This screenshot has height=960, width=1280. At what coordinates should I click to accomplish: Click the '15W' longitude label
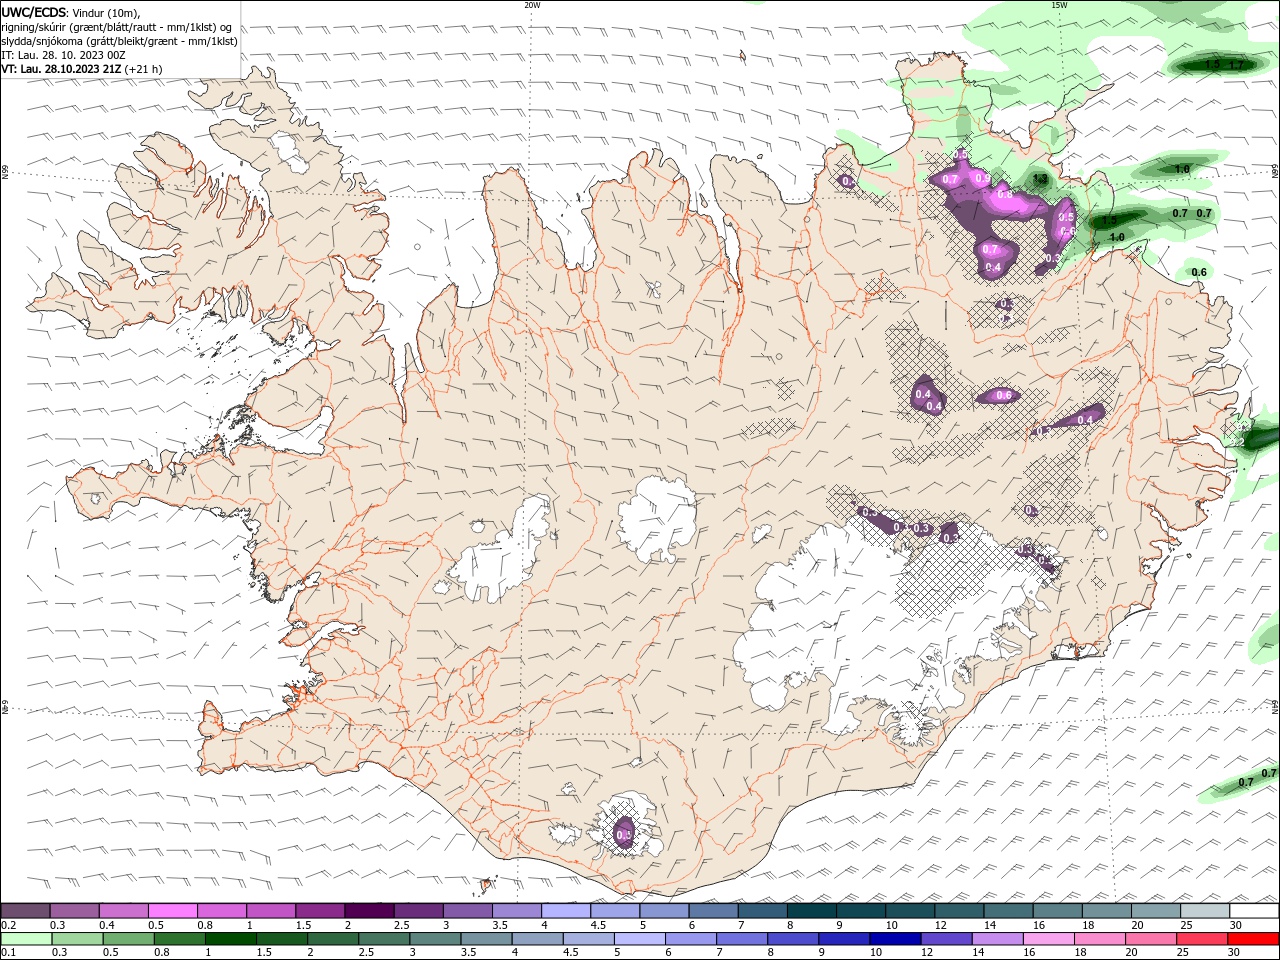point(1059,5)
